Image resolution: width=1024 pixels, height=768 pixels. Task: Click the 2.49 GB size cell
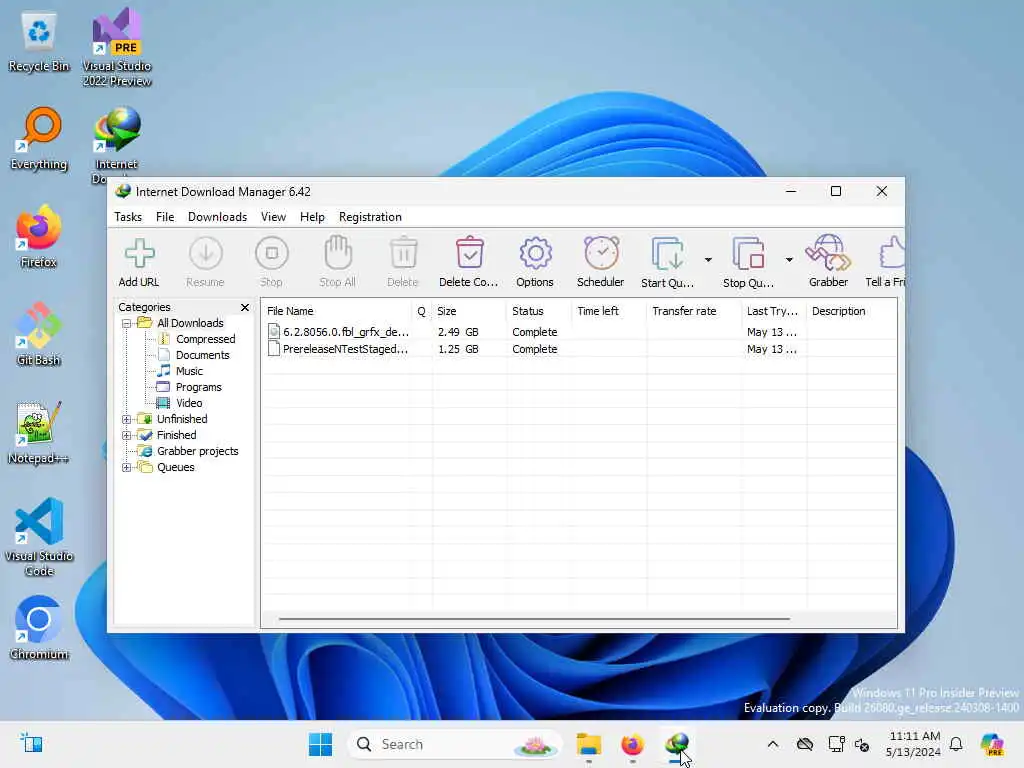coord(458,332)
